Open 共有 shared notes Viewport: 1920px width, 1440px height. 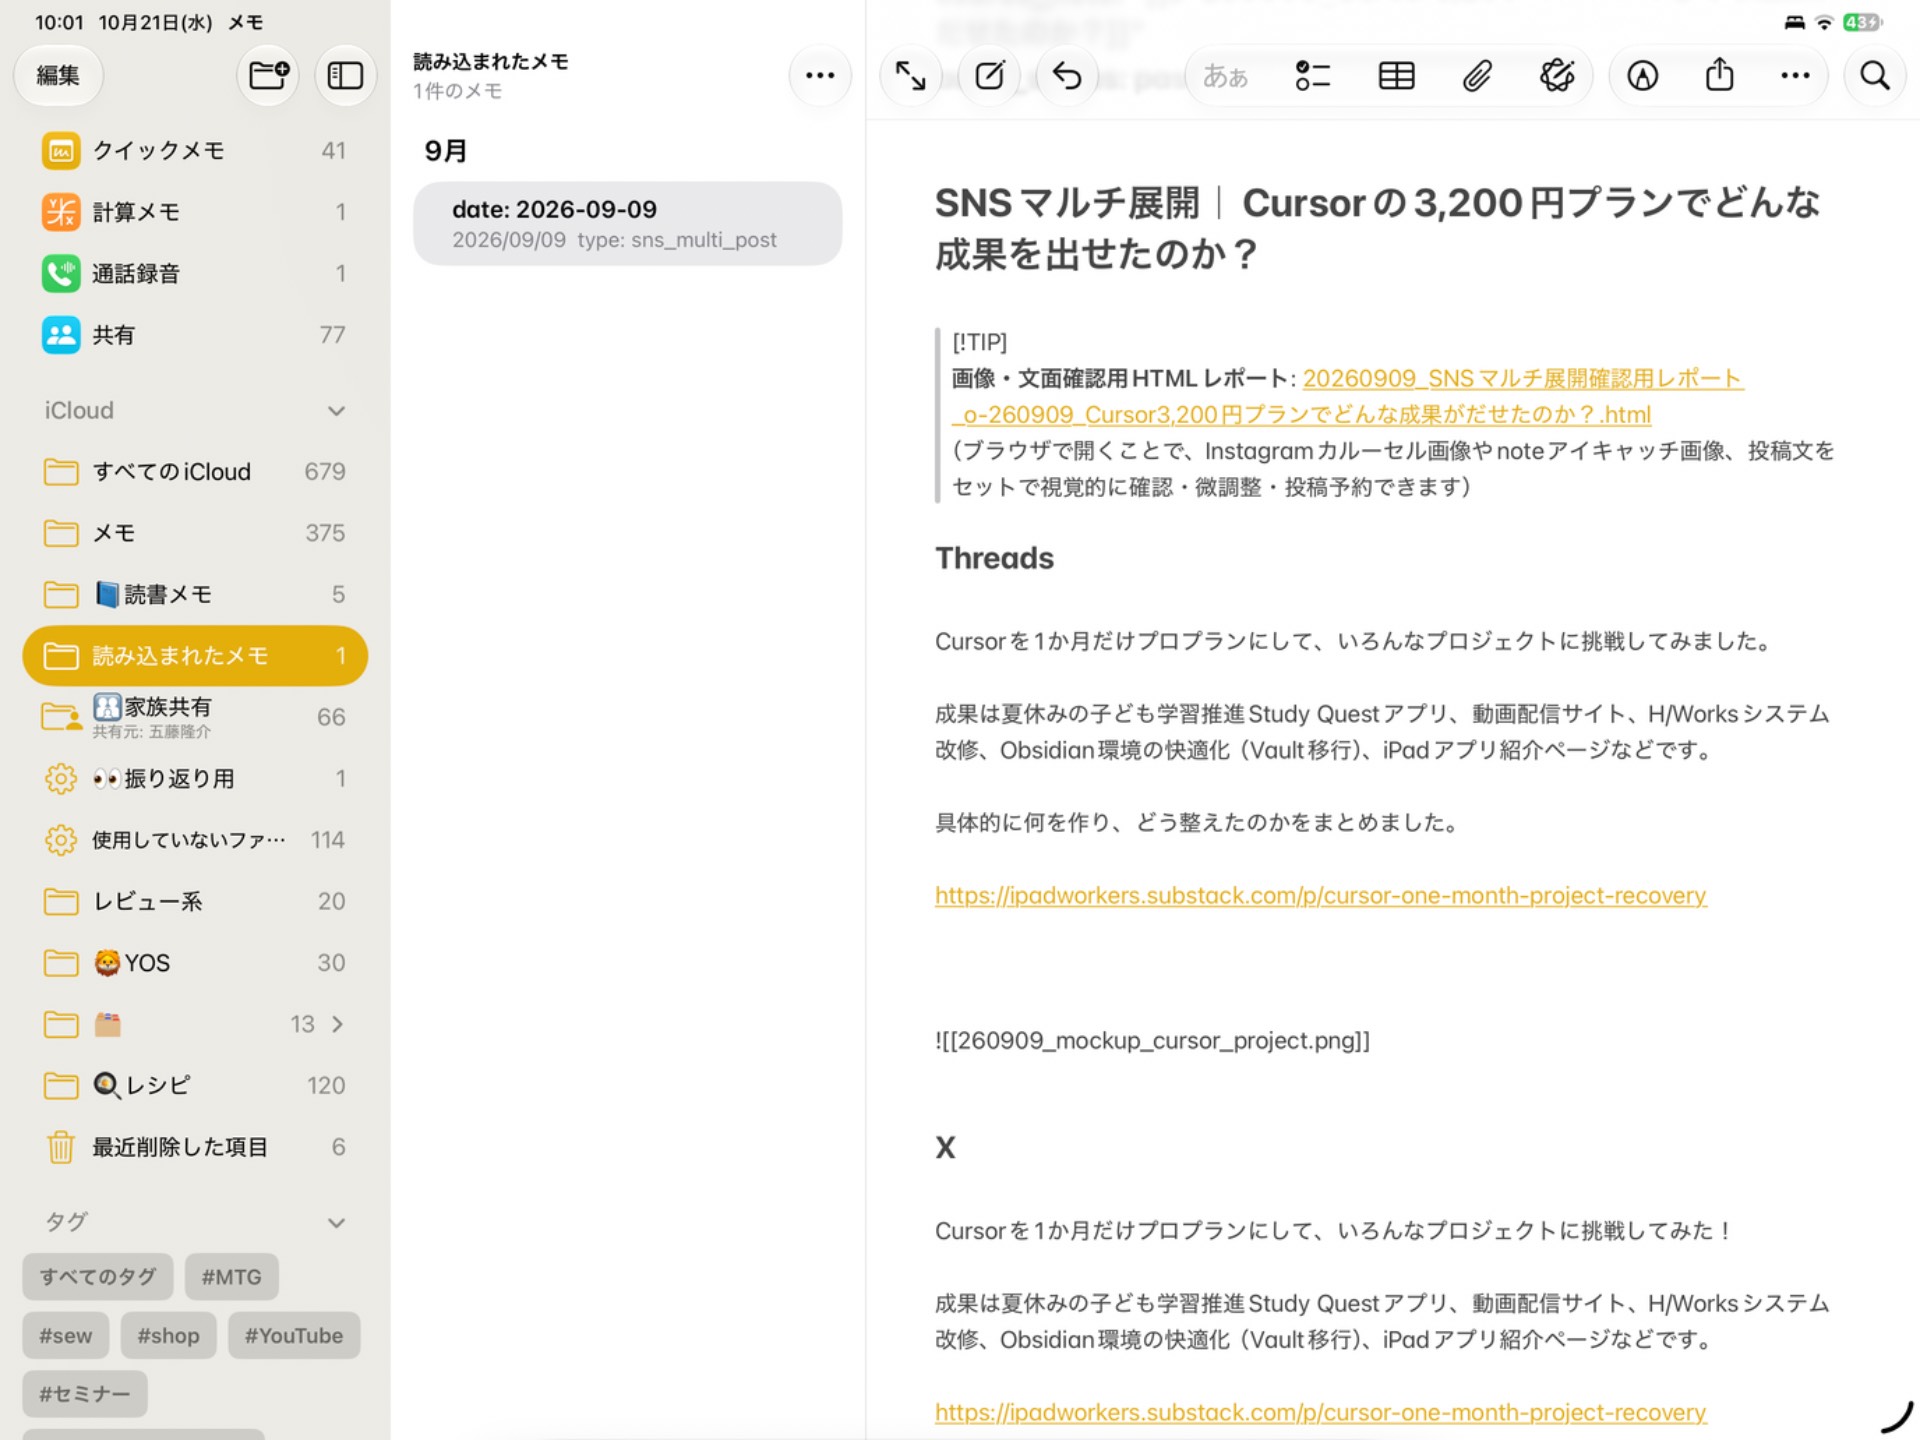pos(195,335)
